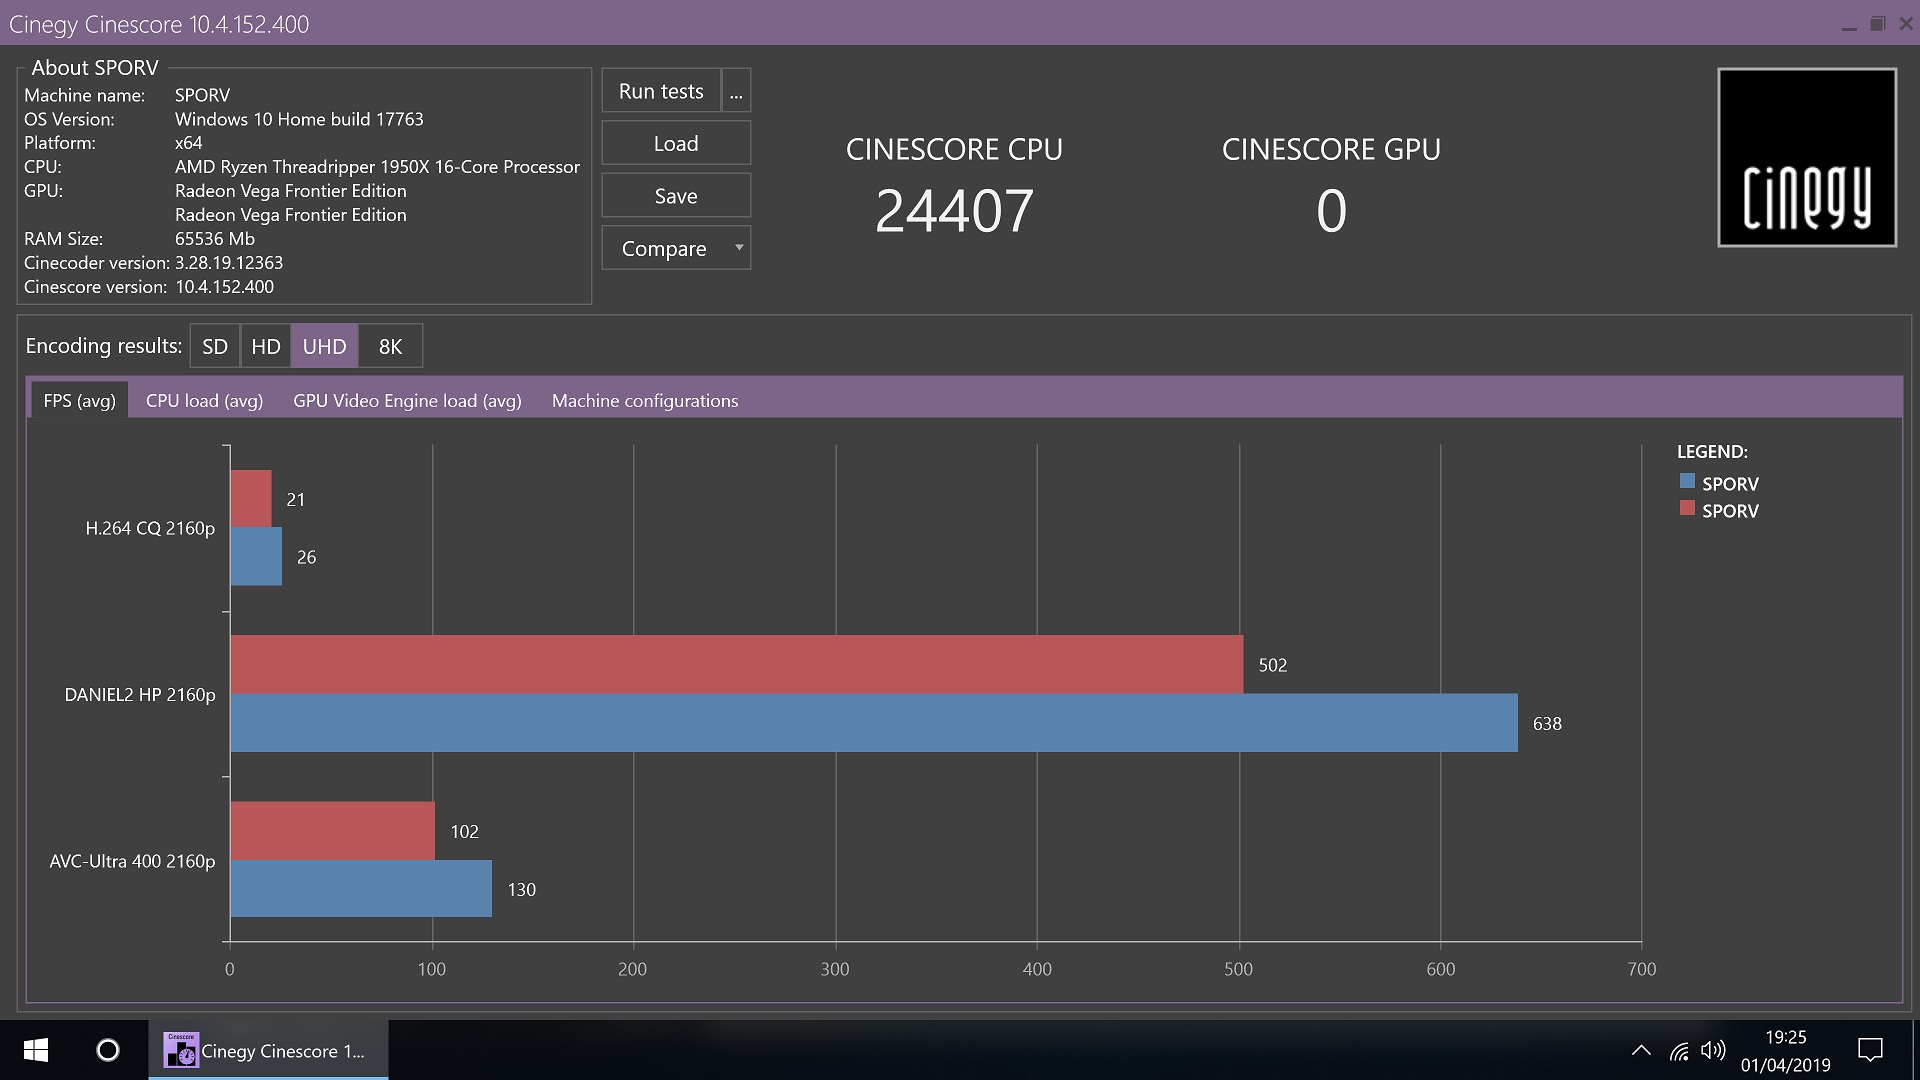
Task: Save the current test results
Action: [676, 196]
